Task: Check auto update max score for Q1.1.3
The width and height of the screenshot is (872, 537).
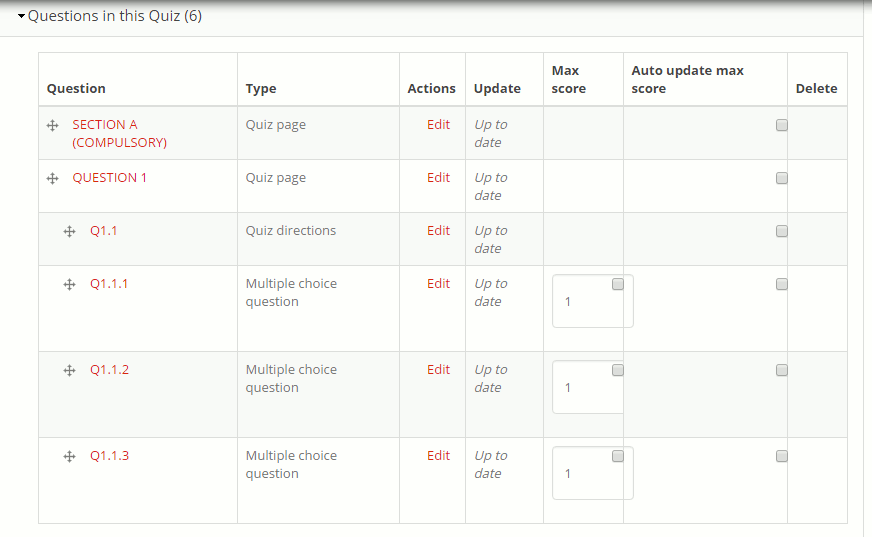Action: (x=782, y=456)
